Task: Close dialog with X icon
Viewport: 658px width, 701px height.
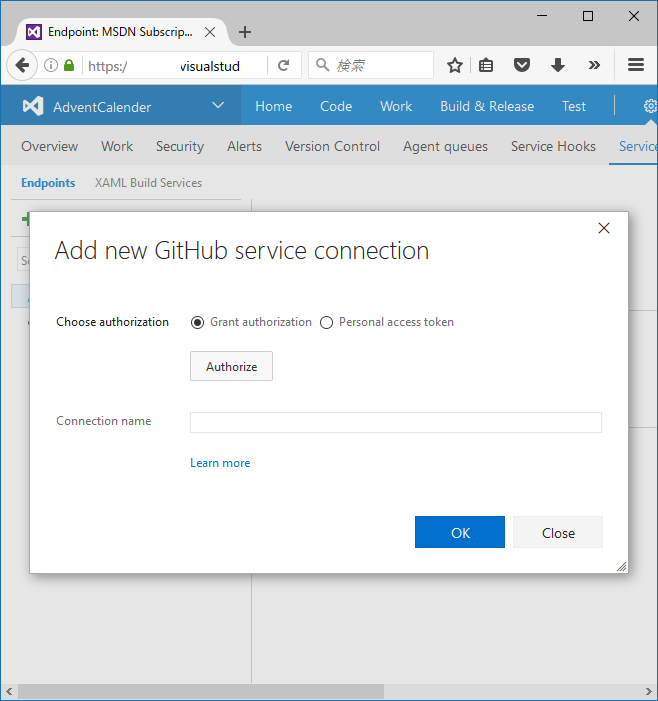Action: pyautogui.click(x=604, y=228)
